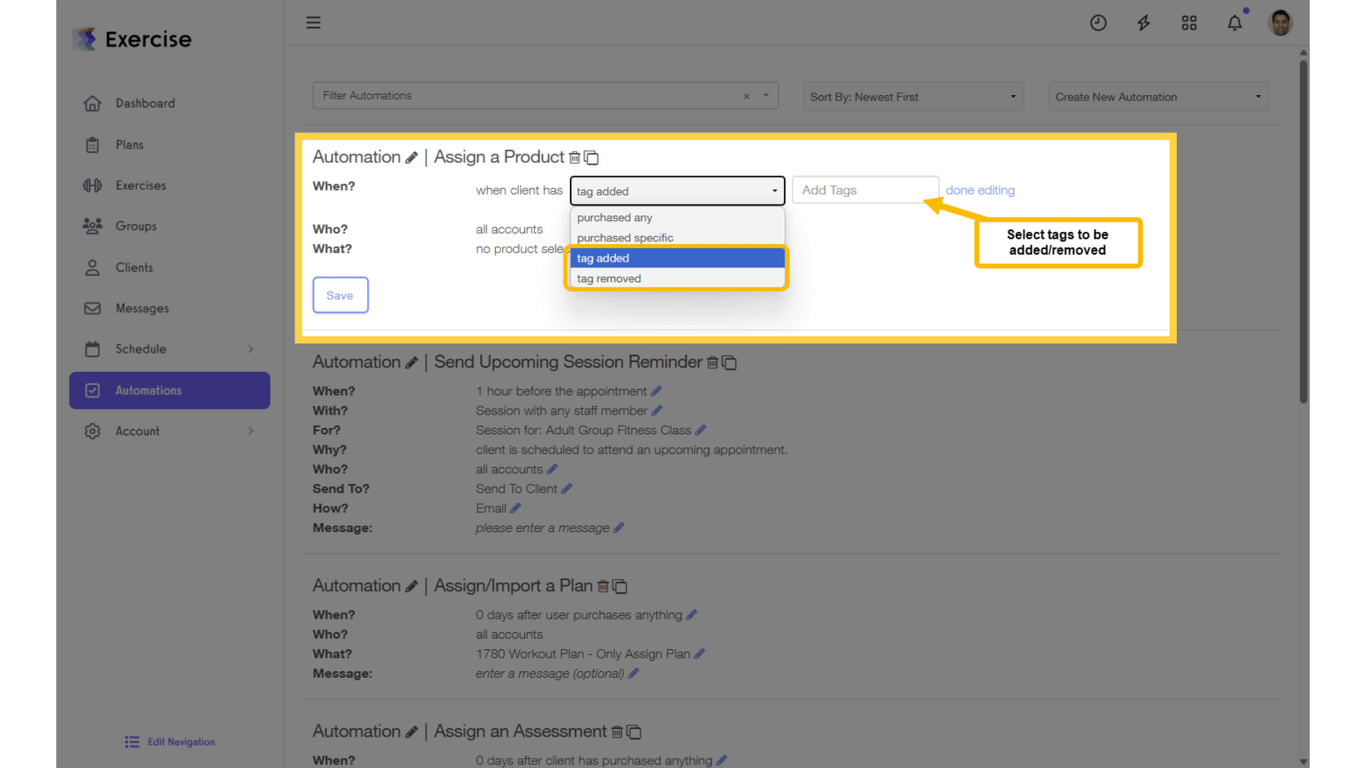Click the Add Tags input field
Image resolution: width=1366 pixels, height=768 pixels.
pos(864,189)
